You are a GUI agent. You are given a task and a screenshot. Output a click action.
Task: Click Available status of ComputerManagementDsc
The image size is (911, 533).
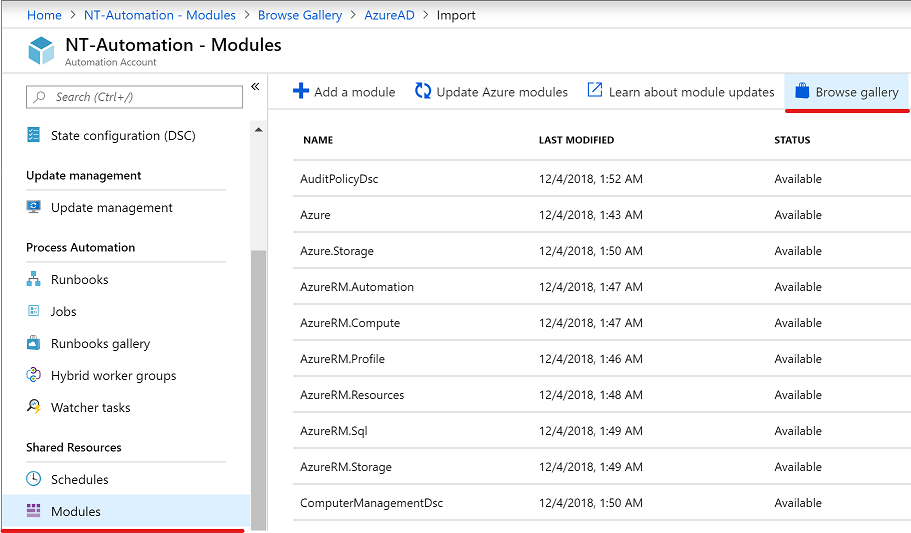coord(798,503)
